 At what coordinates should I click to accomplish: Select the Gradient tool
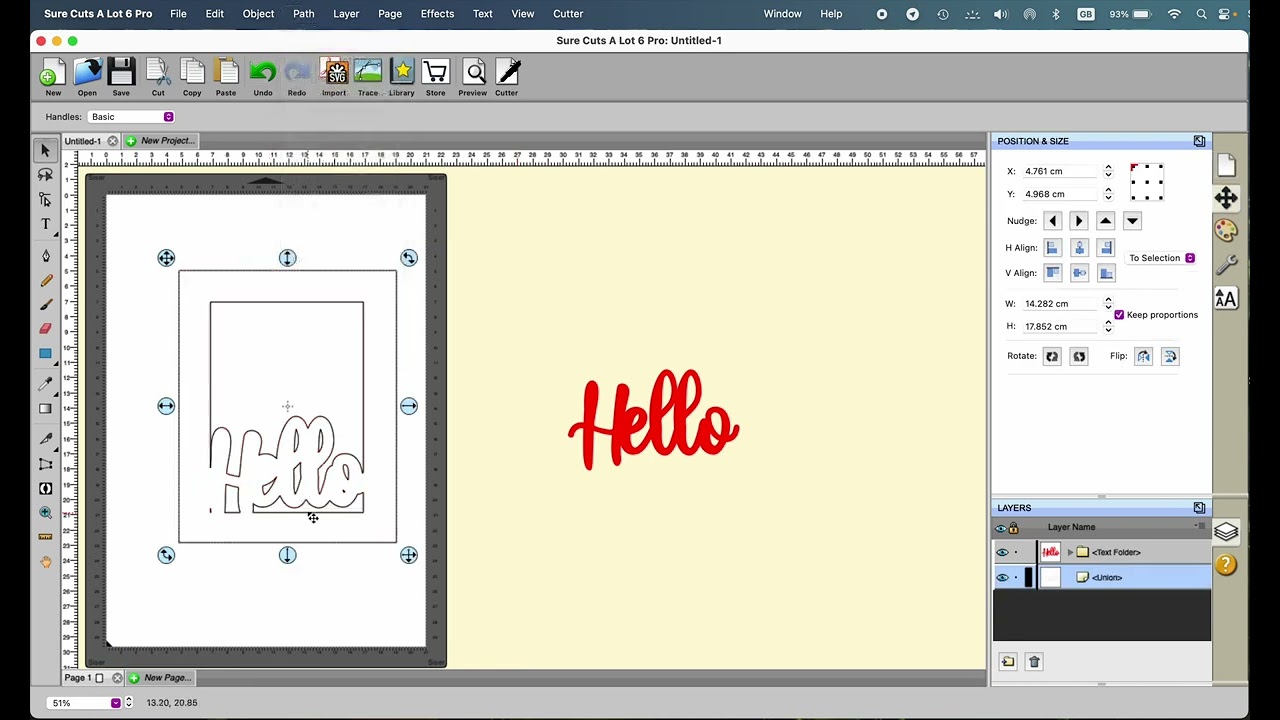pos(45,409)
